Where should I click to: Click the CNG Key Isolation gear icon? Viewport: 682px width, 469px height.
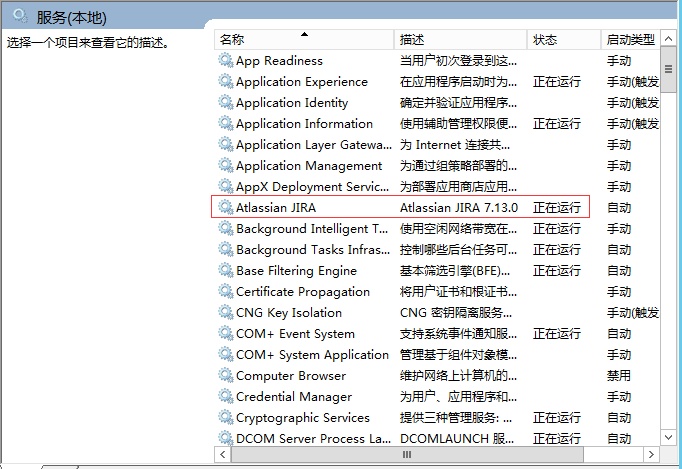pyautogui.click(x=226, y=312)
